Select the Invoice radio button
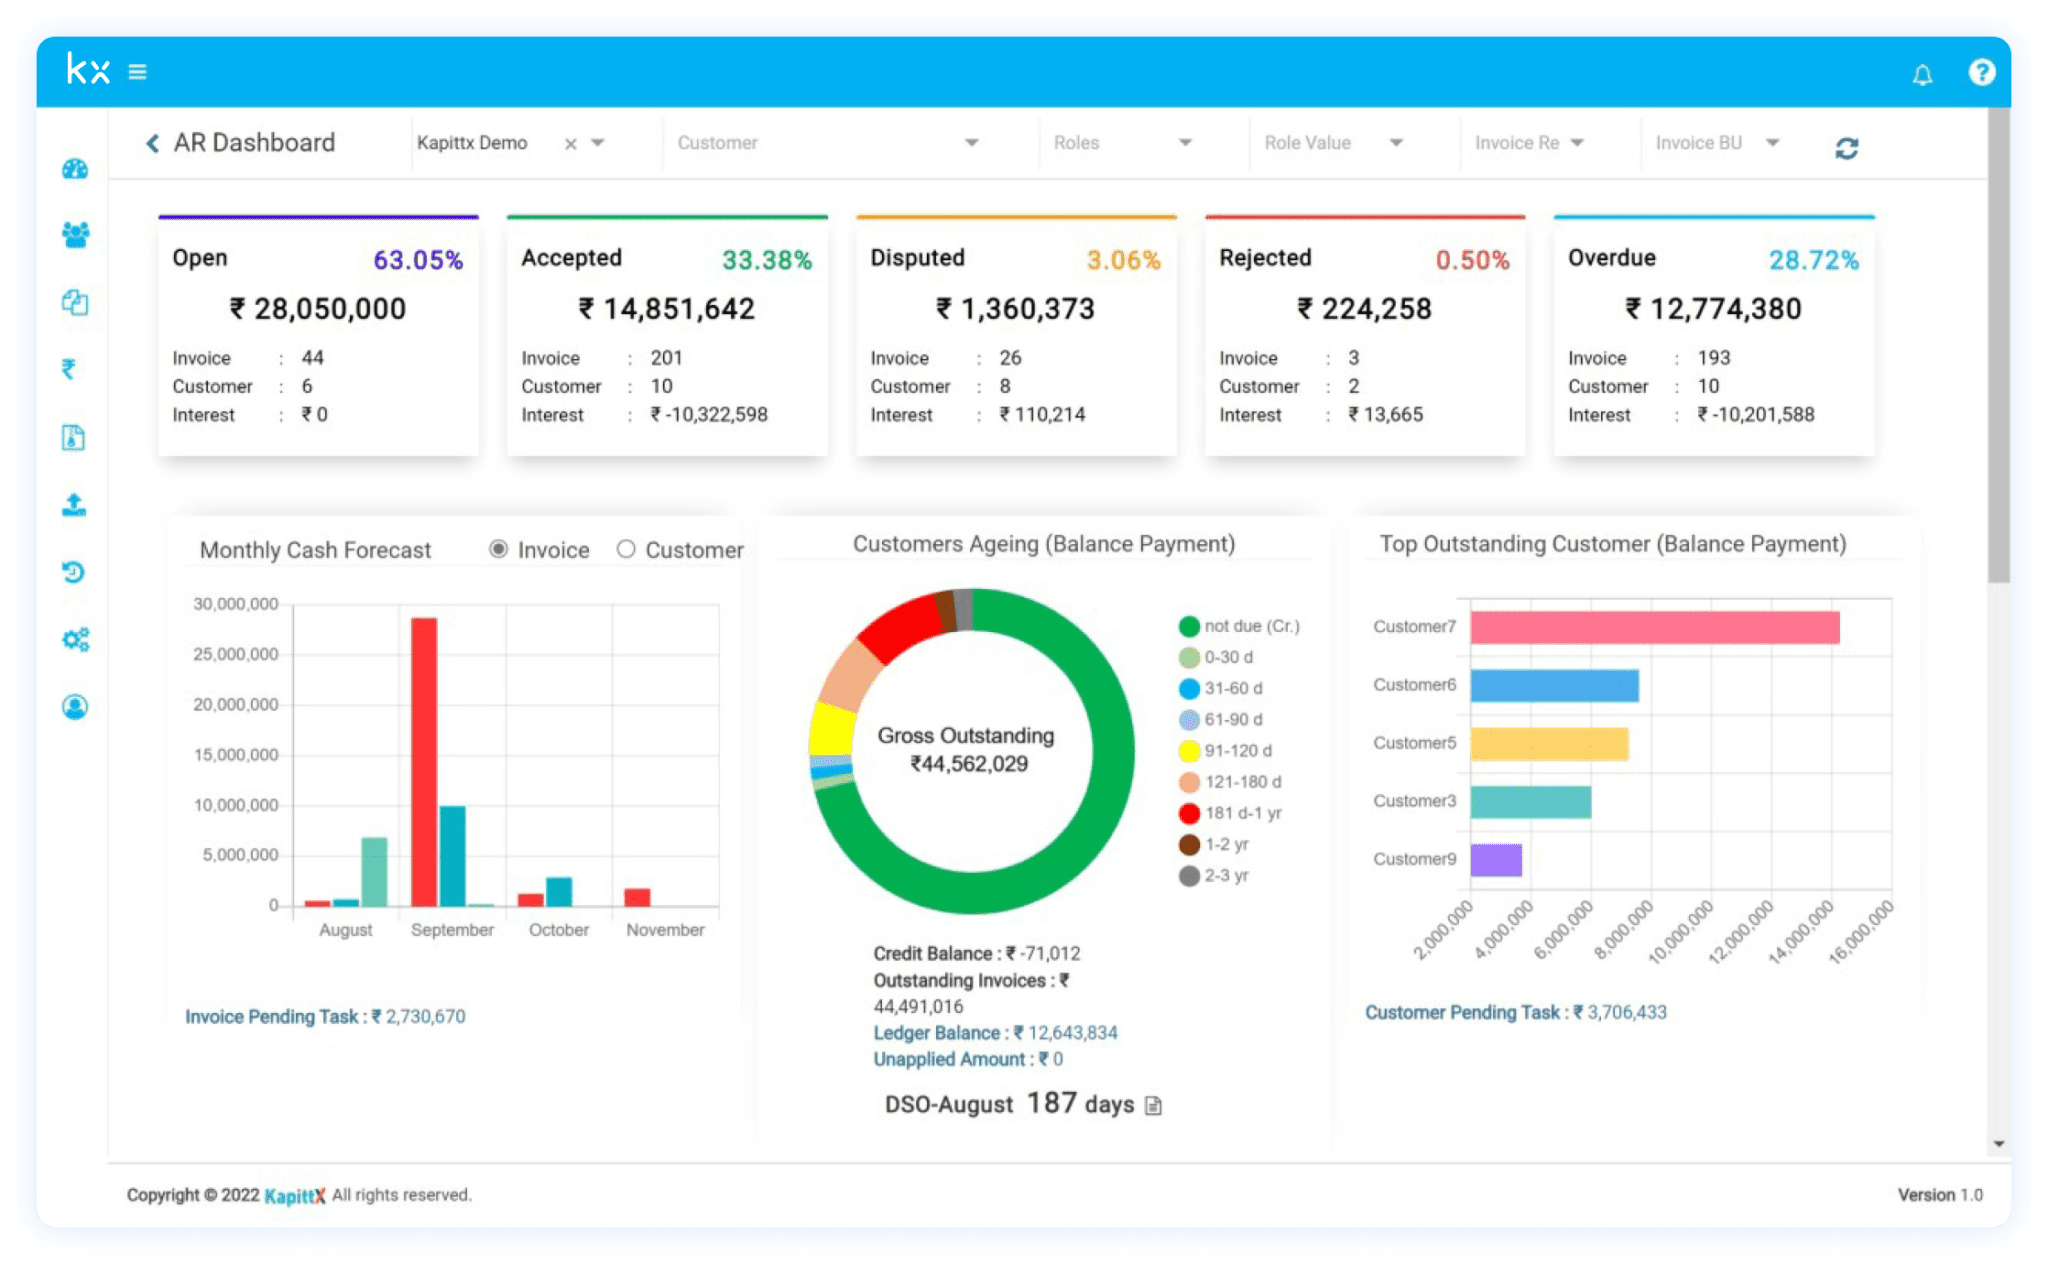Screen dimensions: 2048x1264 (x=498, y=549)
